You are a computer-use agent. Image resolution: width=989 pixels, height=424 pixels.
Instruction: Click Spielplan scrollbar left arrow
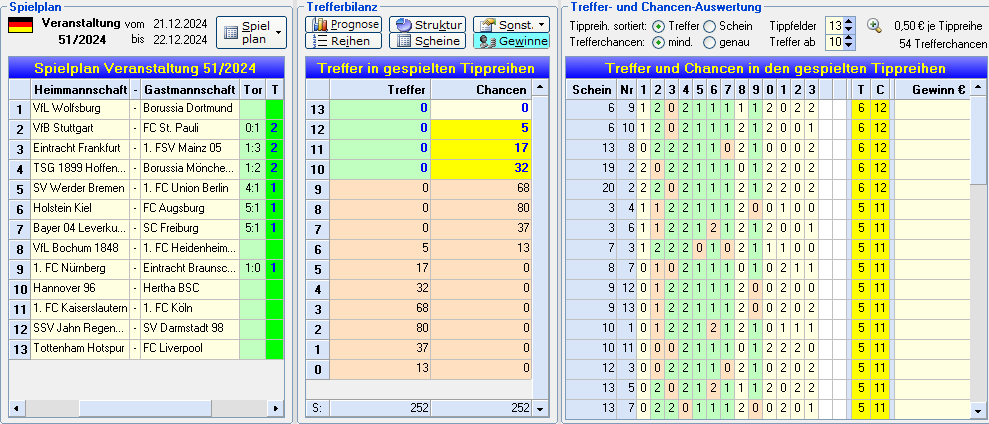(15, 408)
